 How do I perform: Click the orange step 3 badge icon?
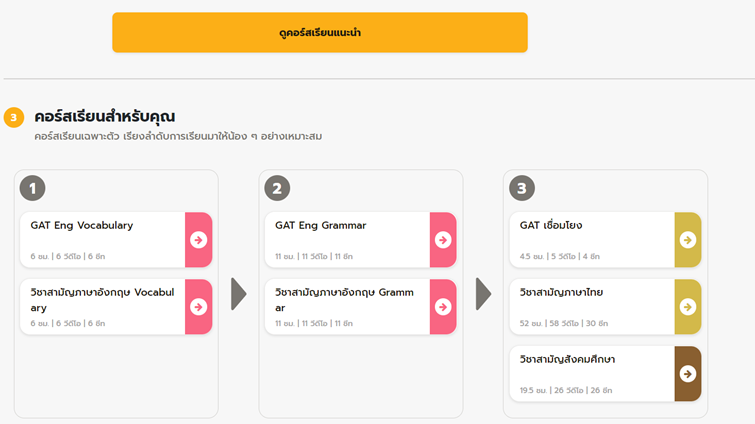click(14, 118)
